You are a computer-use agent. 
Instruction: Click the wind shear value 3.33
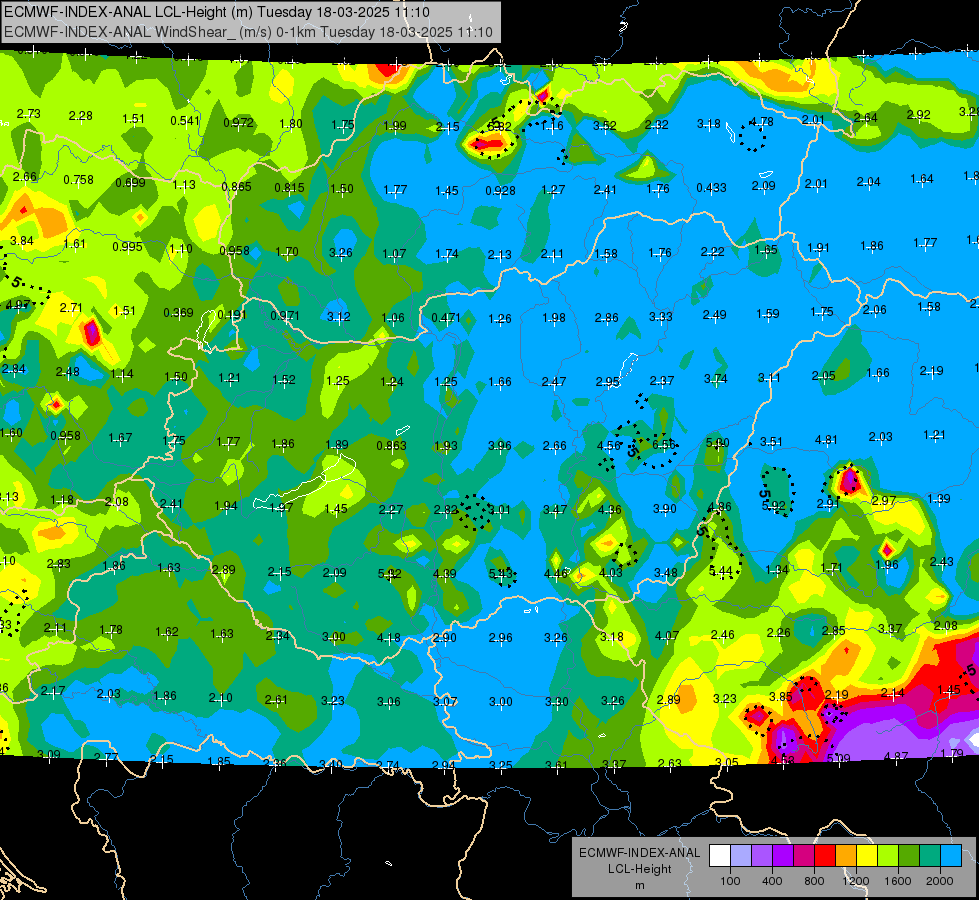[661, 317]
